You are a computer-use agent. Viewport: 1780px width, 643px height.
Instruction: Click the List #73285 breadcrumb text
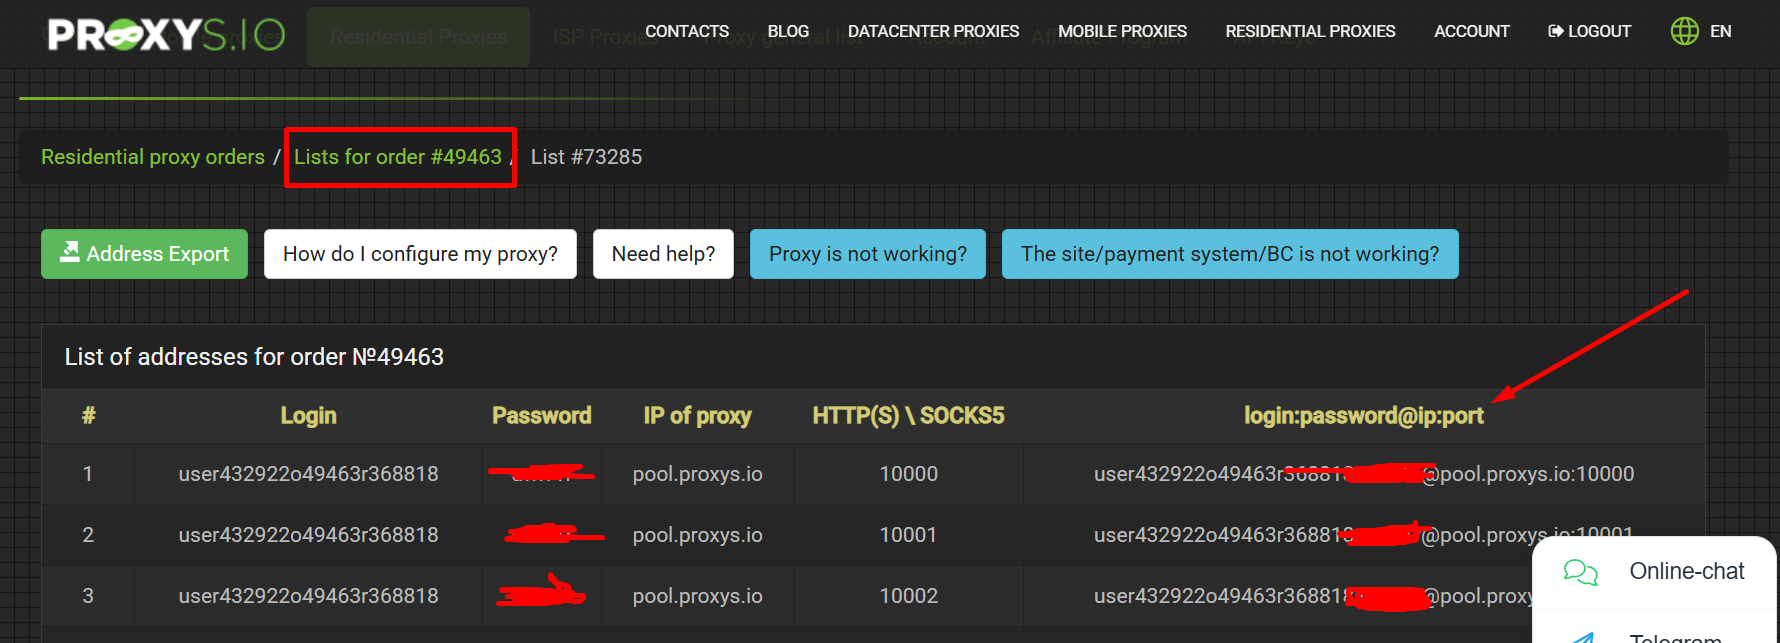pos(586,157)
